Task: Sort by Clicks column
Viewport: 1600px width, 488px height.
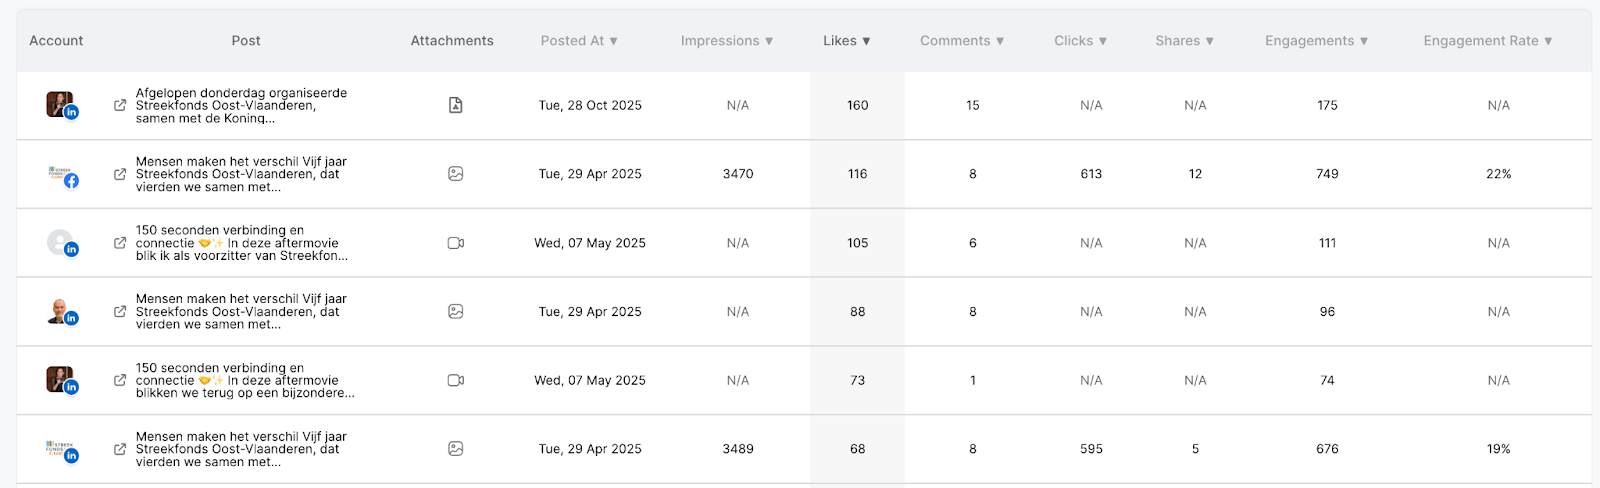Action: click(1080, 41)
